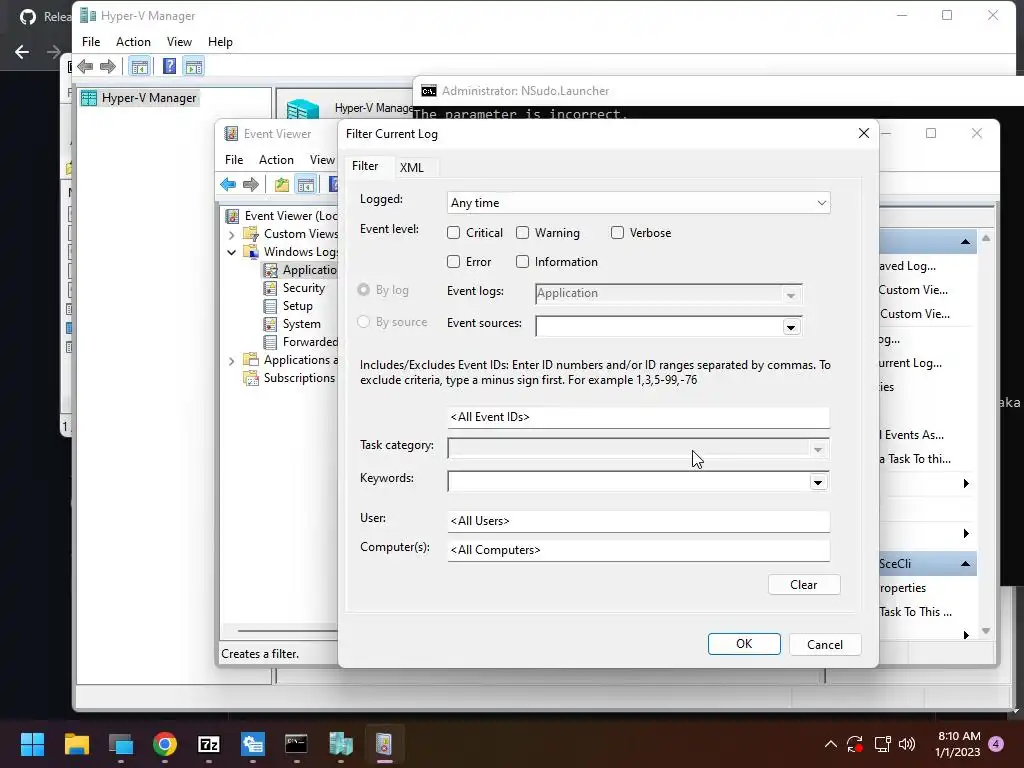This screenshot has width=1024, height=768.
Task: Open Event Viewer Action menu
Action: pyautogui.click(x=276, y=160)
